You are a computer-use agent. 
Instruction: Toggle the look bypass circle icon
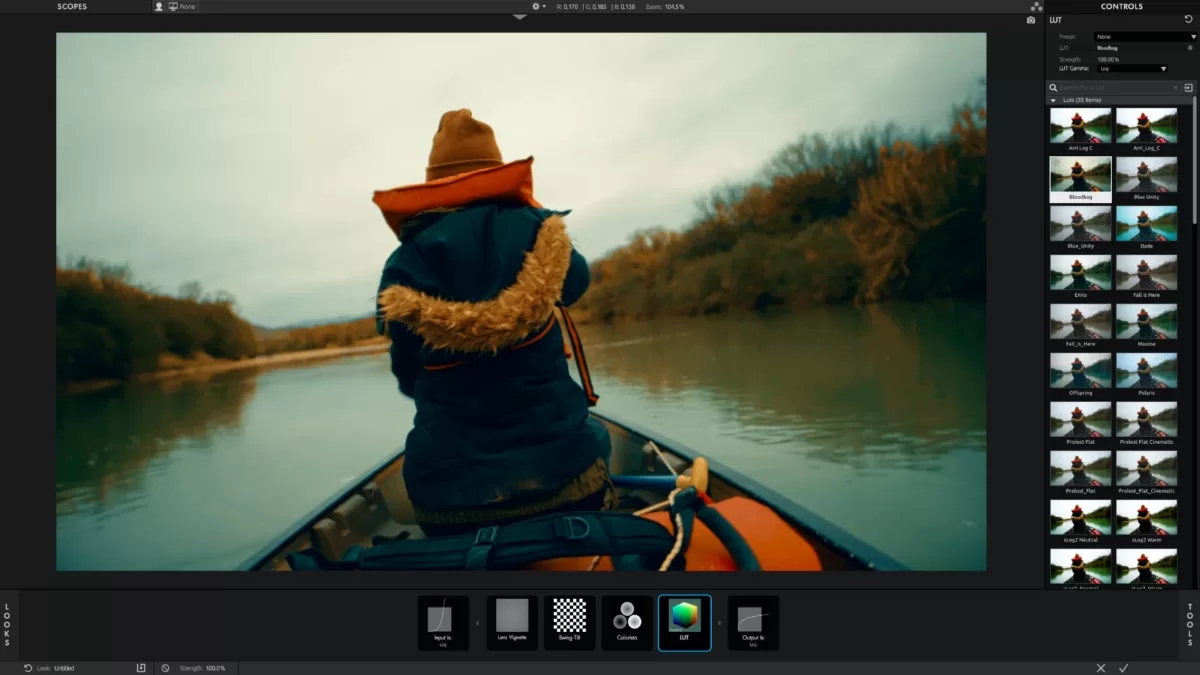[165, 667]
